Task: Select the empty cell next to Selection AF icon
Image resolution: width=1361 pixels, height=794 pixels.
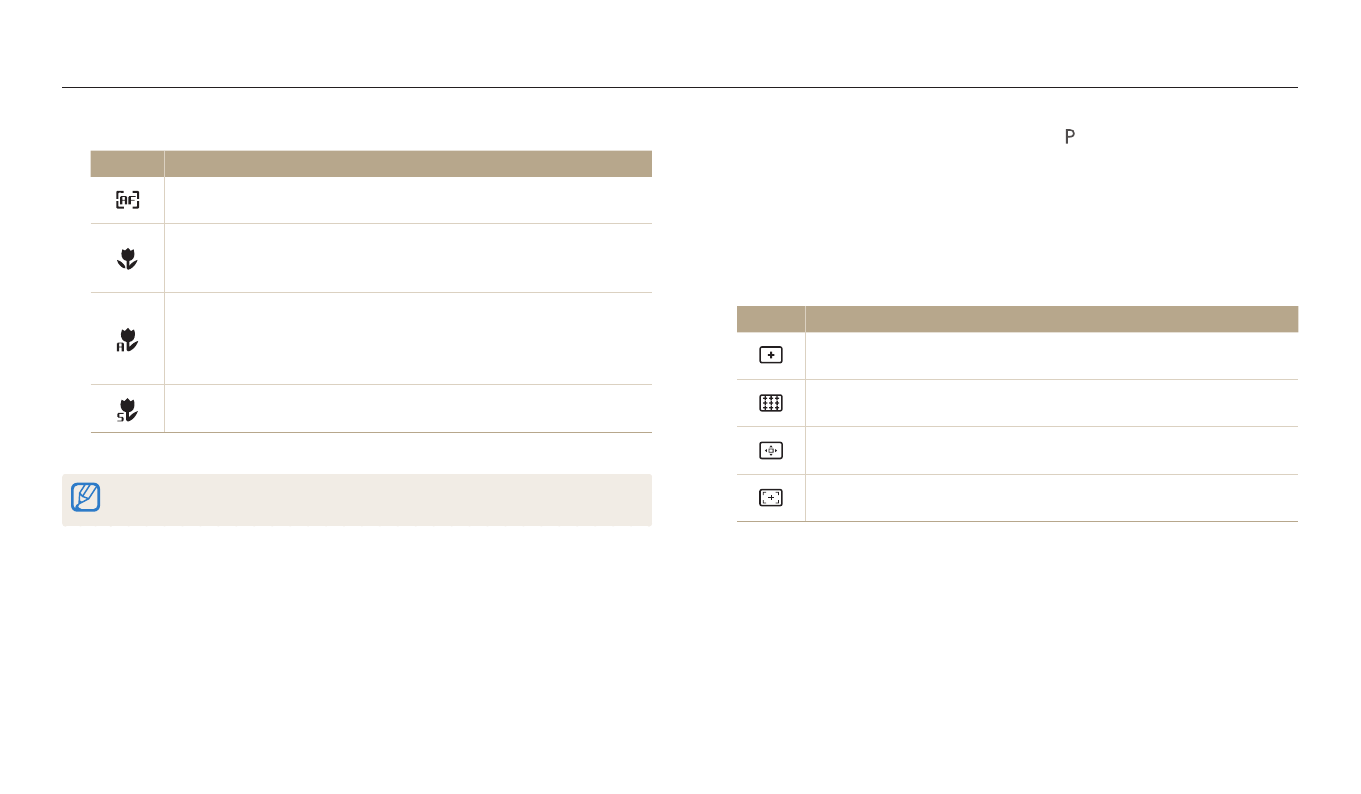Action: [x=1051, y=450]
